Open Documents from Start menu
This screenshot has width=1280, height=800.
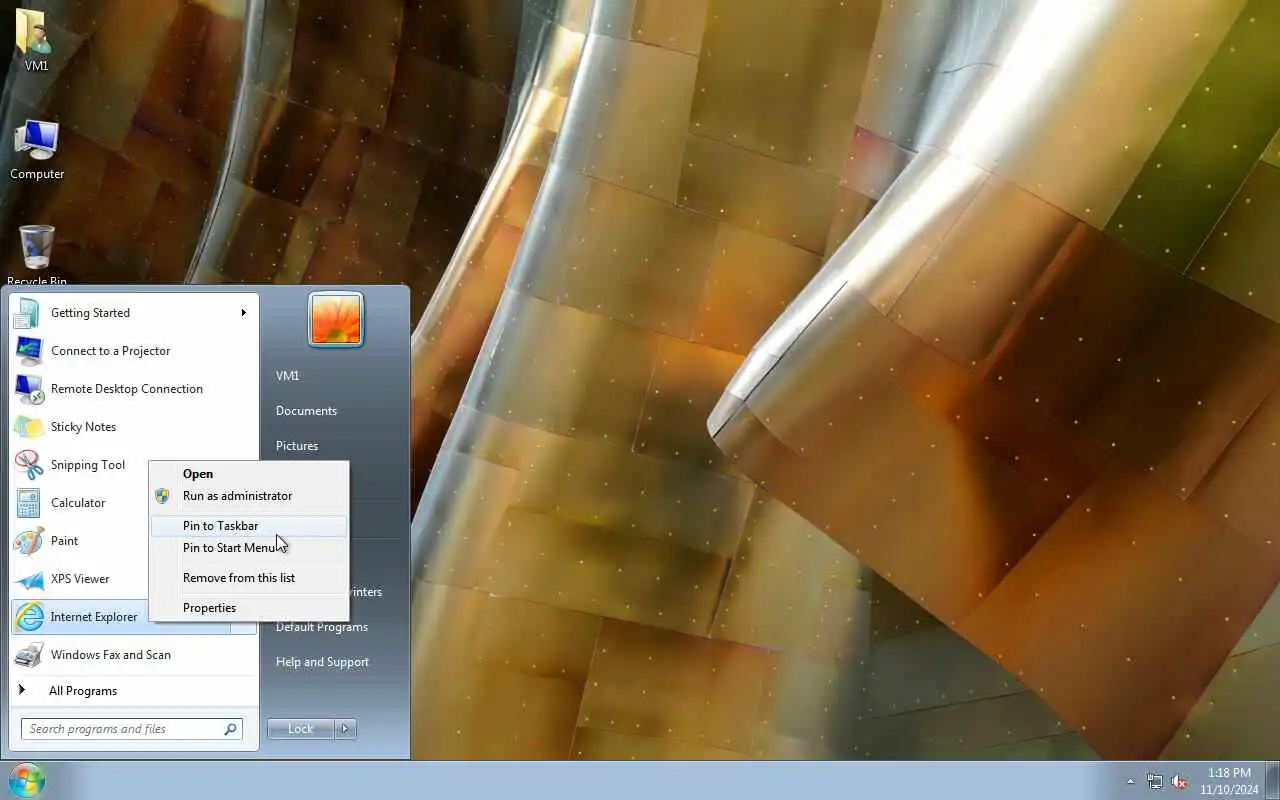tap(306, 411)
